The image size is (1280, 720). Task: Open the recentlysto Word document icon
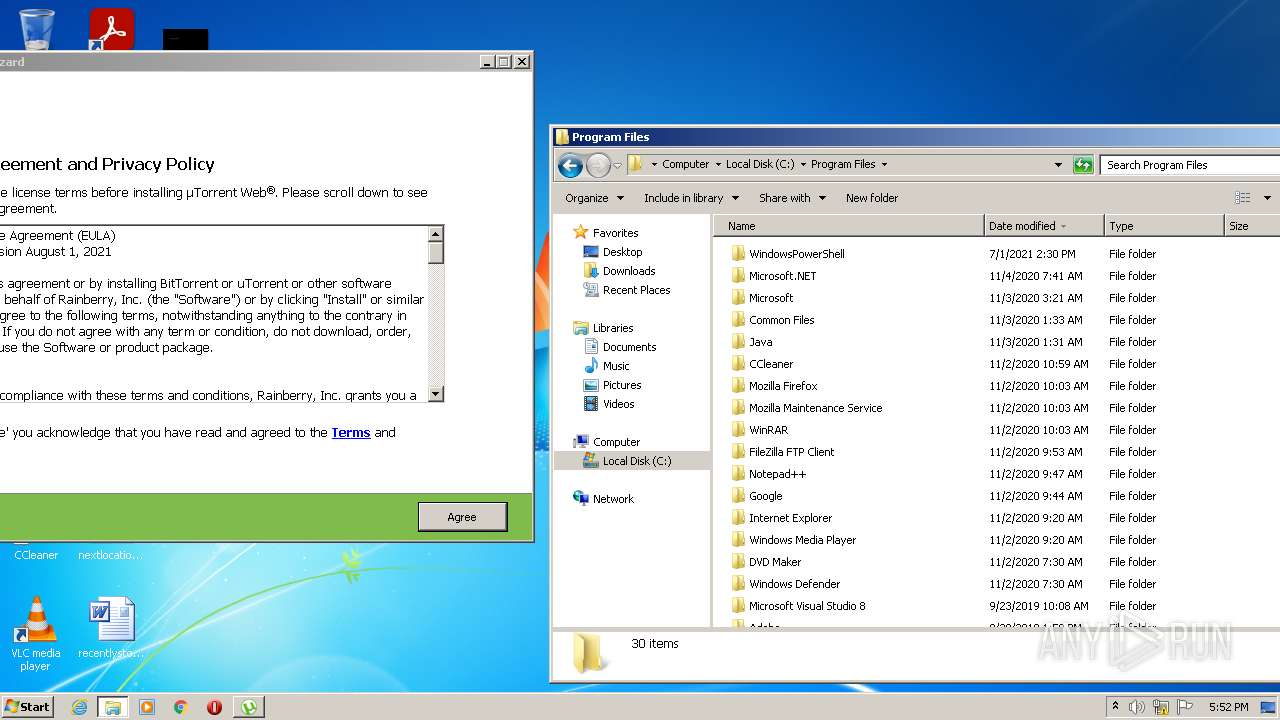(110, 628)
